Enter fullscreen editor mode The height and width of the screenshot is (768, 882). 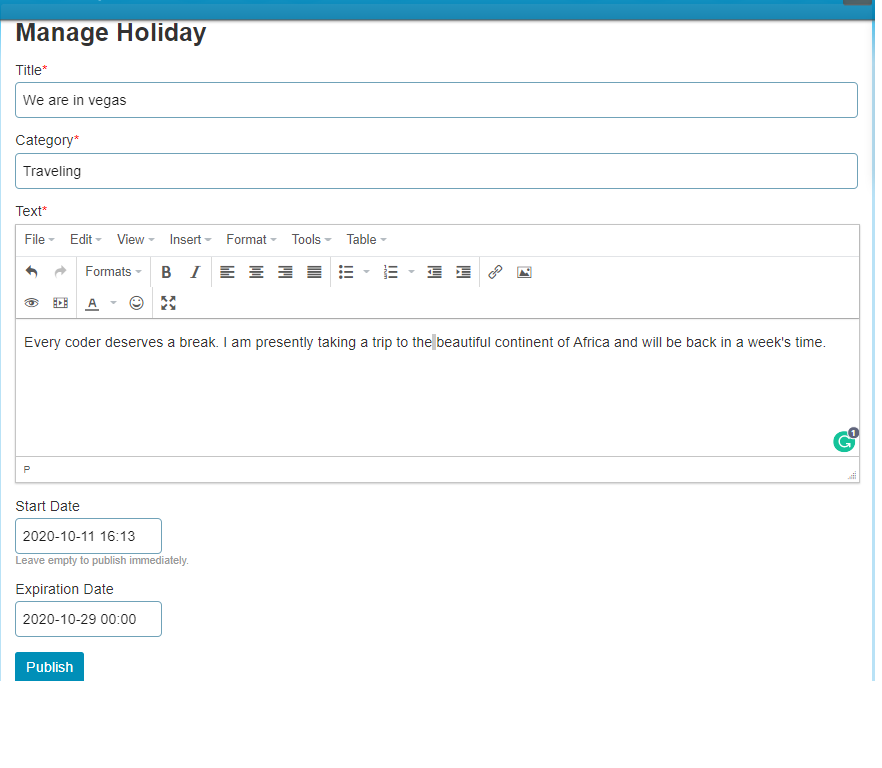click(168, 302)
